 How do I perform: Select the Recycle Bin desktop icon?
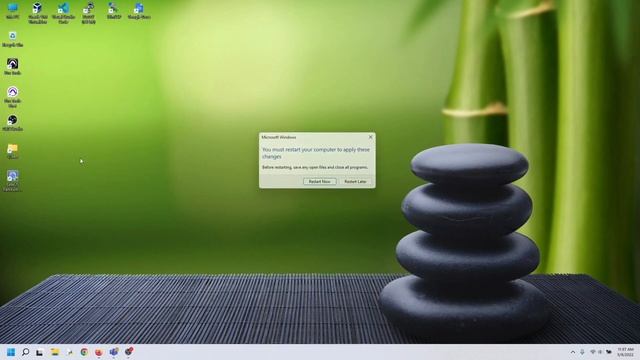pyautogui.click(x=13, y=39)
